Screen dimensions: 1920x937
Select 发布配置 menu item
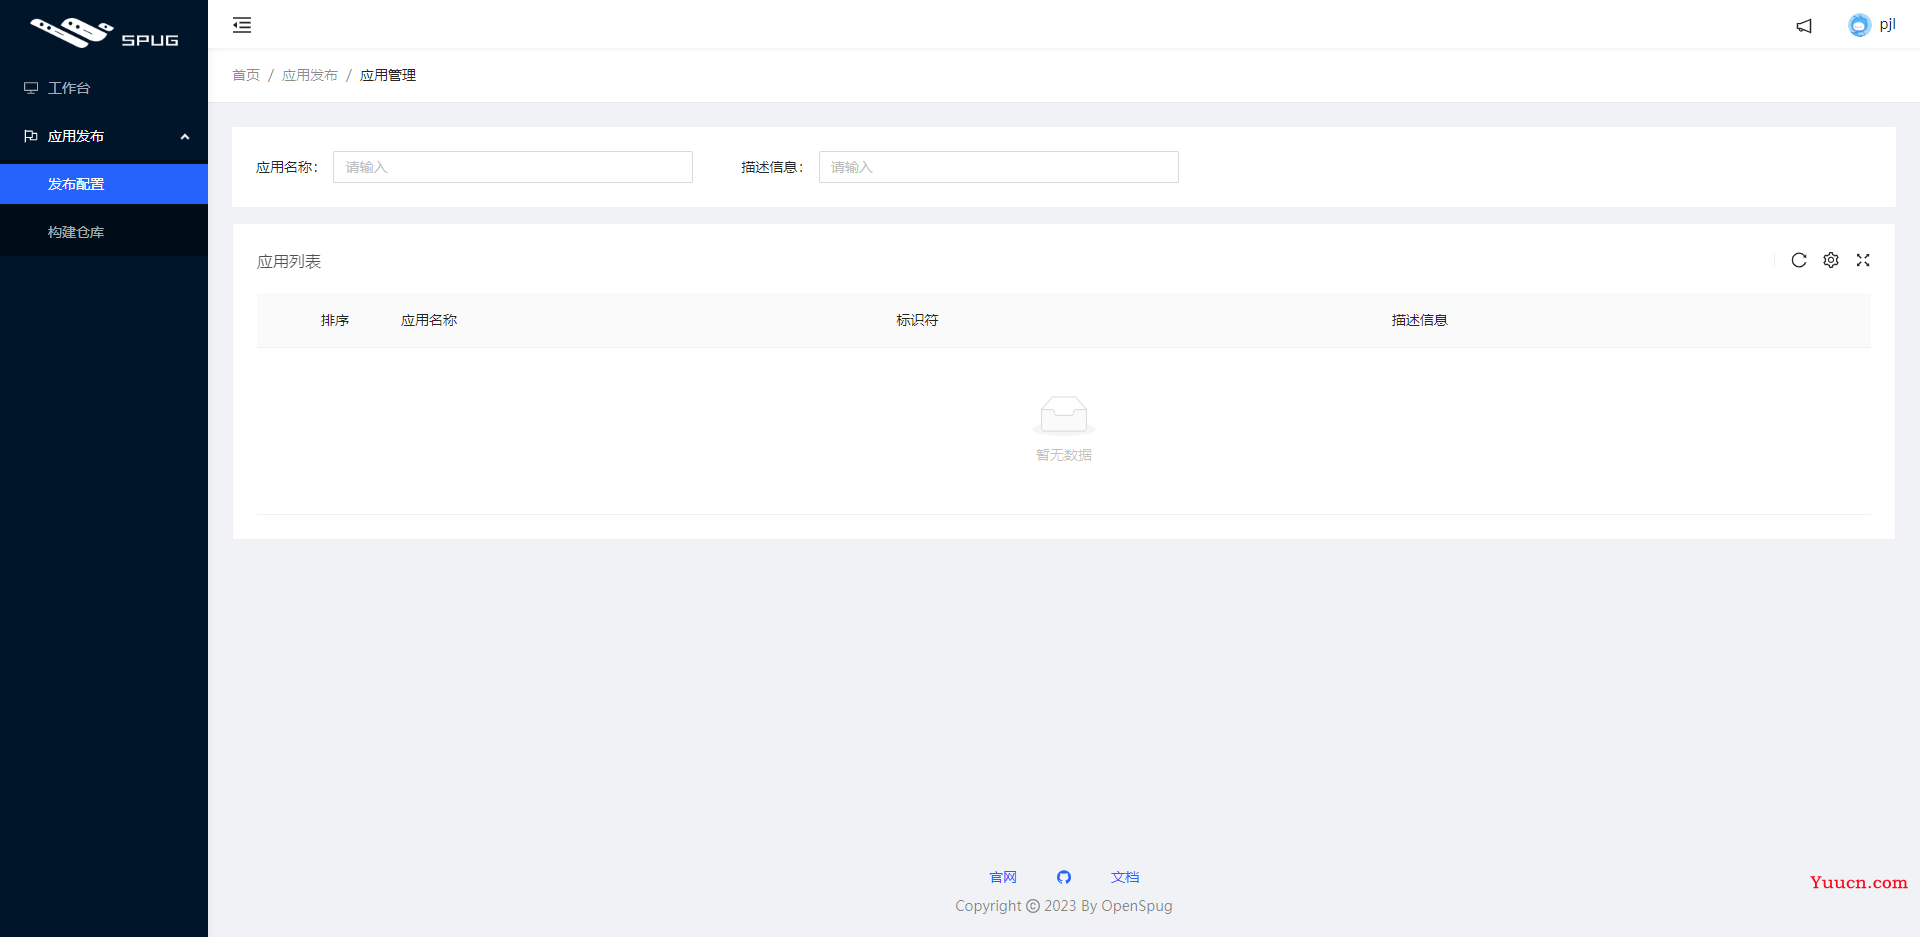(104, 184)
